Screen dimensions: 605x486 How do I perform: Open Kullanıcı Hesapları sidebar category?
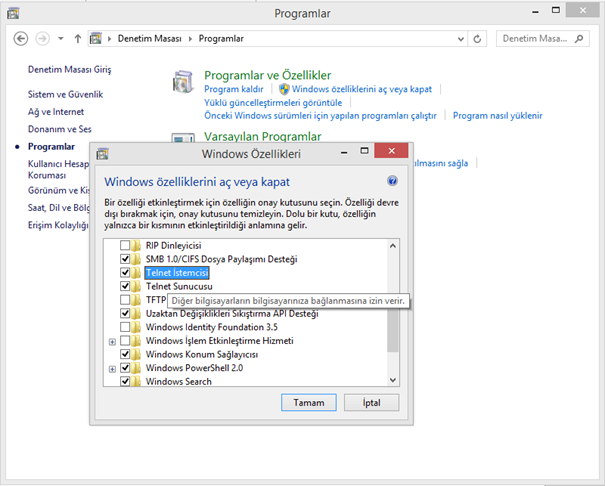pos(58,169)
